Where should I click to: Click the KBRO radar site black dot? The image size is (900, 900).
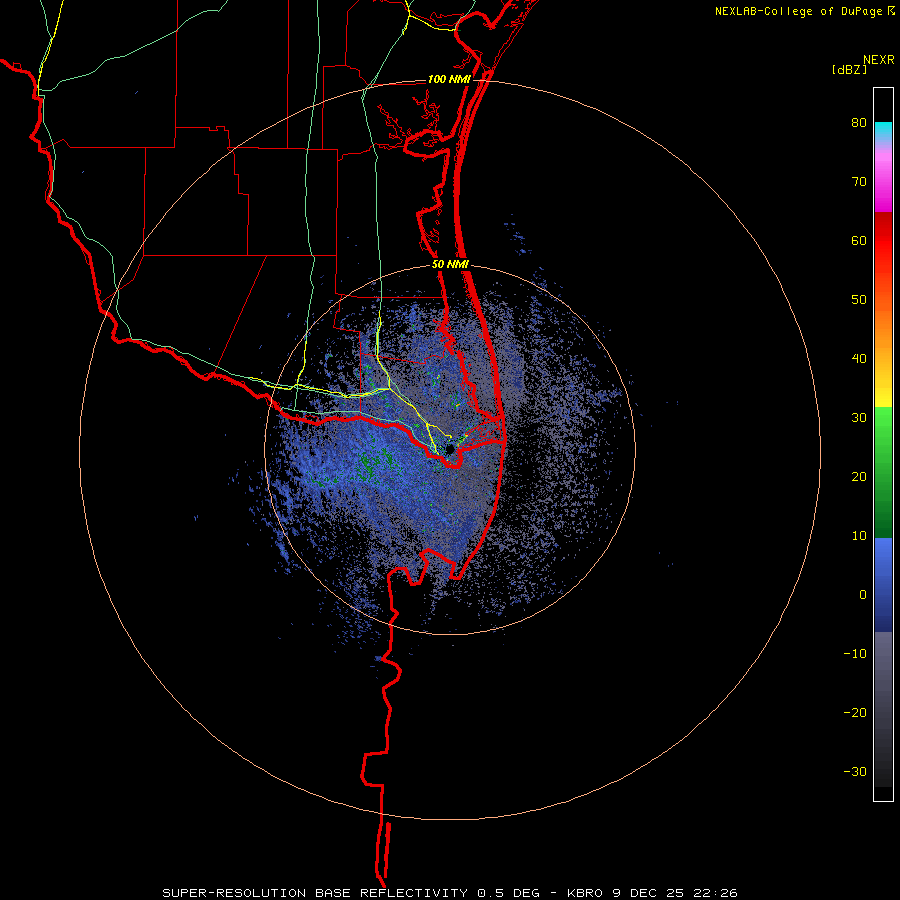450,449
